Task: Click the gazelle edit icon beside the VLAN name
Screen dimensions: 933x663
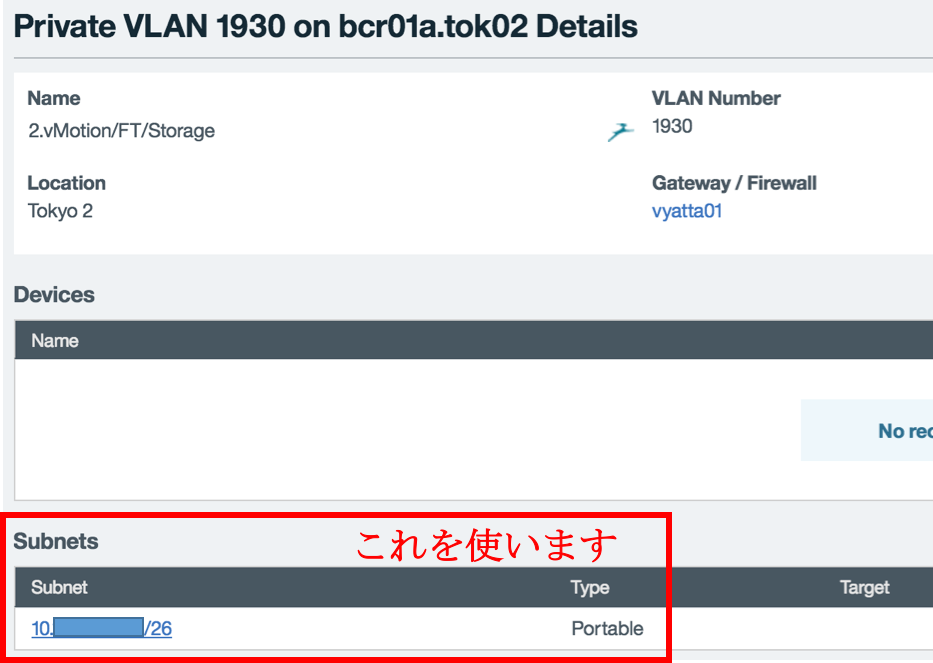Action: [620, 130]
